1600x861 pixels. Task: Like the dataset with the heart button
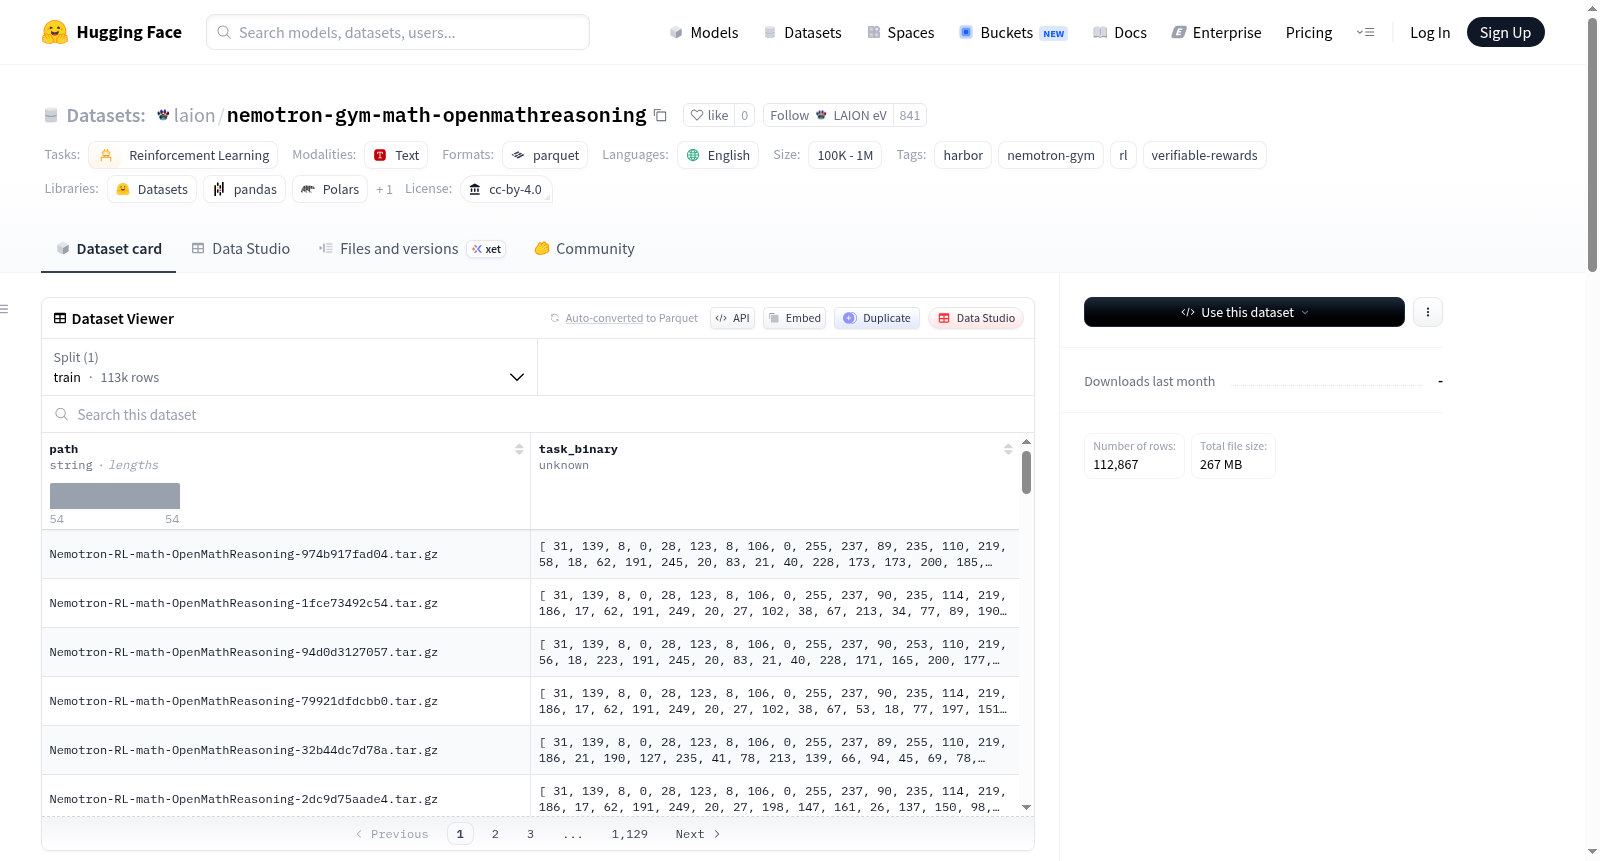pos(709,115)
